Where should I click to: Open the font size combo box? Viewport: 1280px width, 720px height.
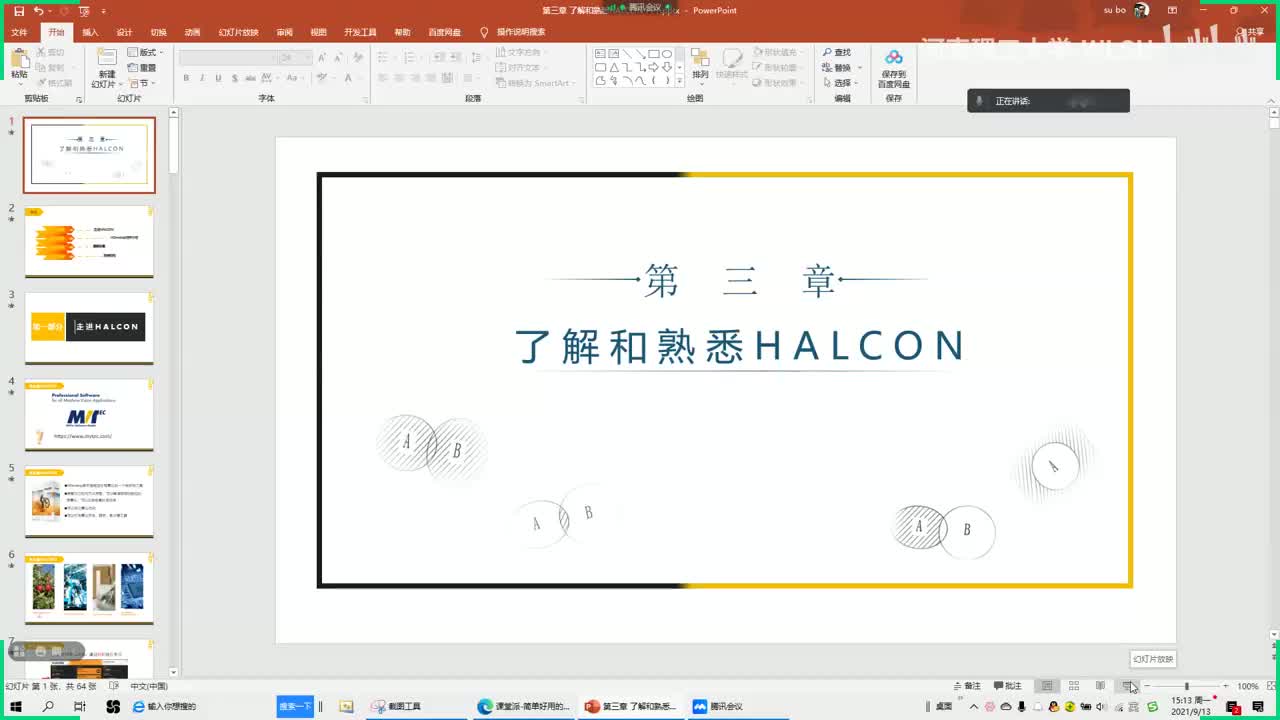(295, 58)
